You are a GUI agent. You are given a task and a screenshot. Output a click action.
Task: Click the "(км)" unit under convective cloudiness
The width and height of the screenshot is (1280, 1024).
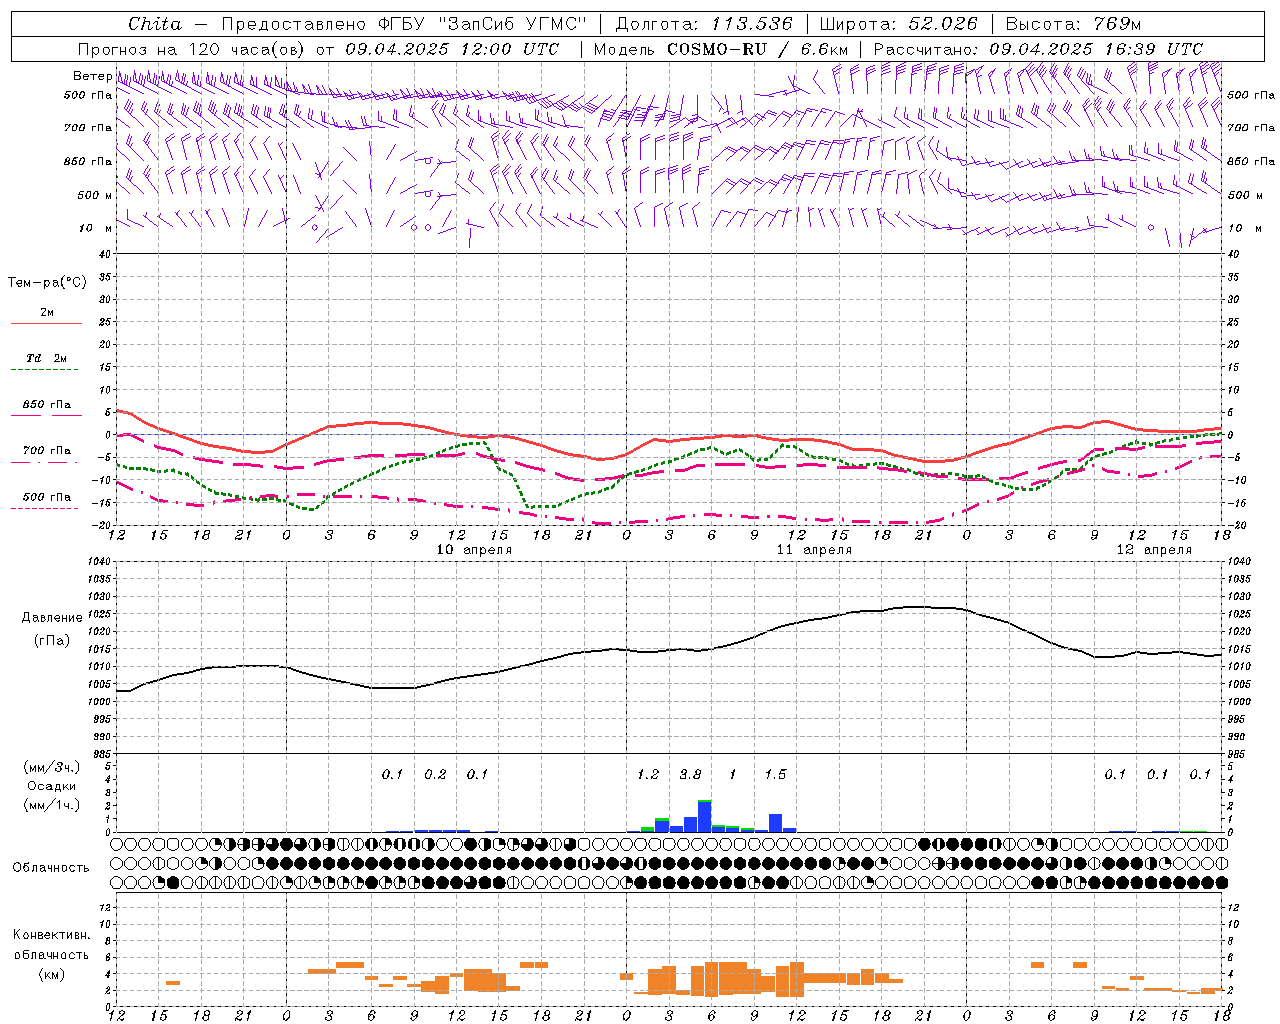51,974
